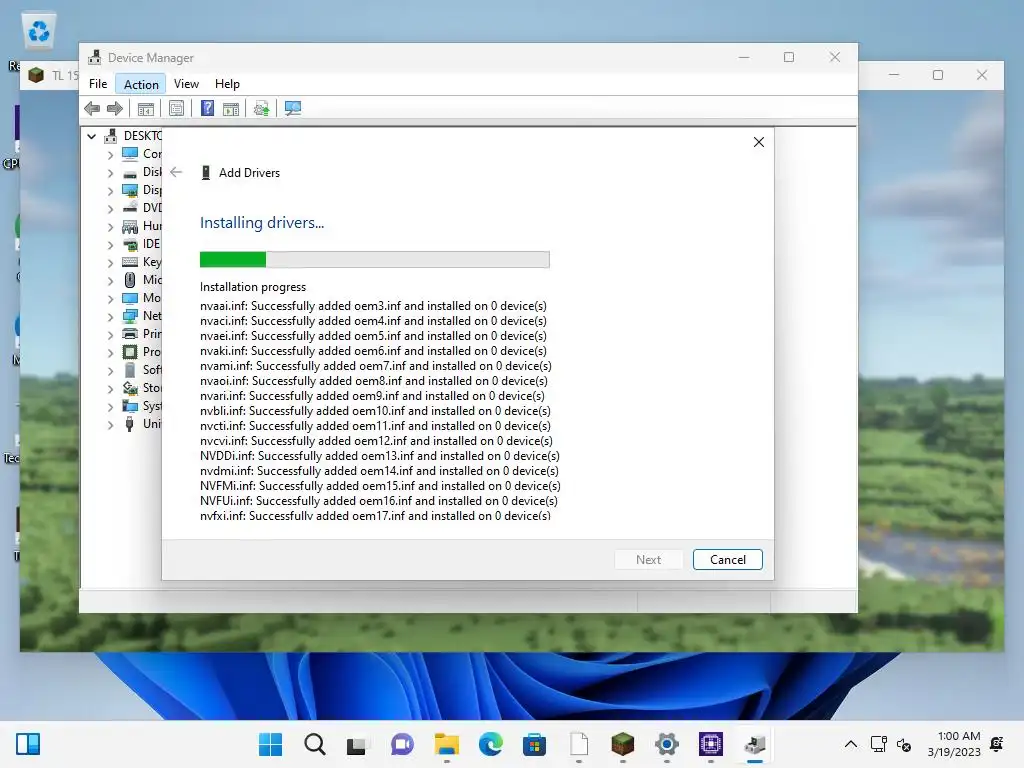Image resolution: width=1024 pixels, height=768 pixels.
Task: Expand the Keyboards tree node
Action: pos(110,263)
